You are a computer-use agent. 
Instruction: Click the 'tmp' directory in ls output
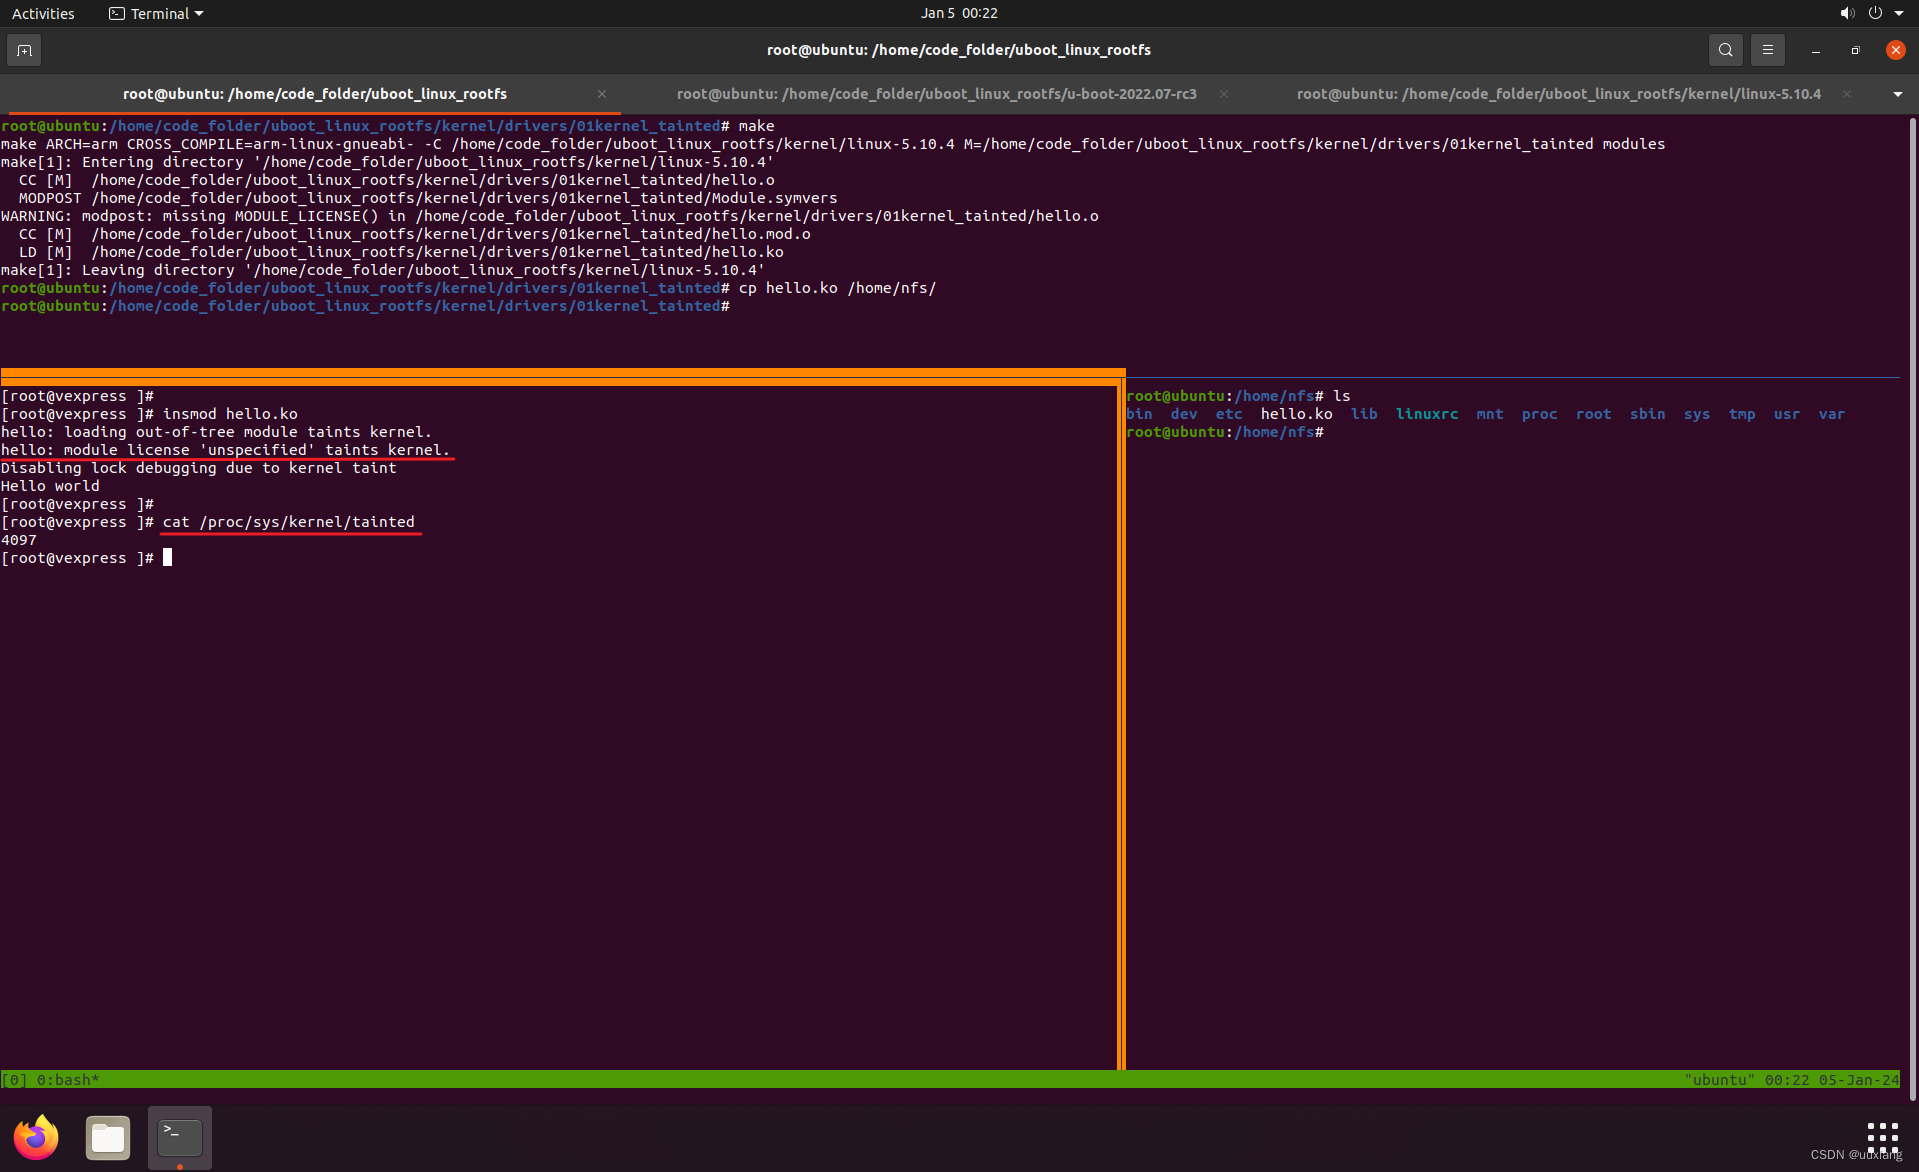1742,414
